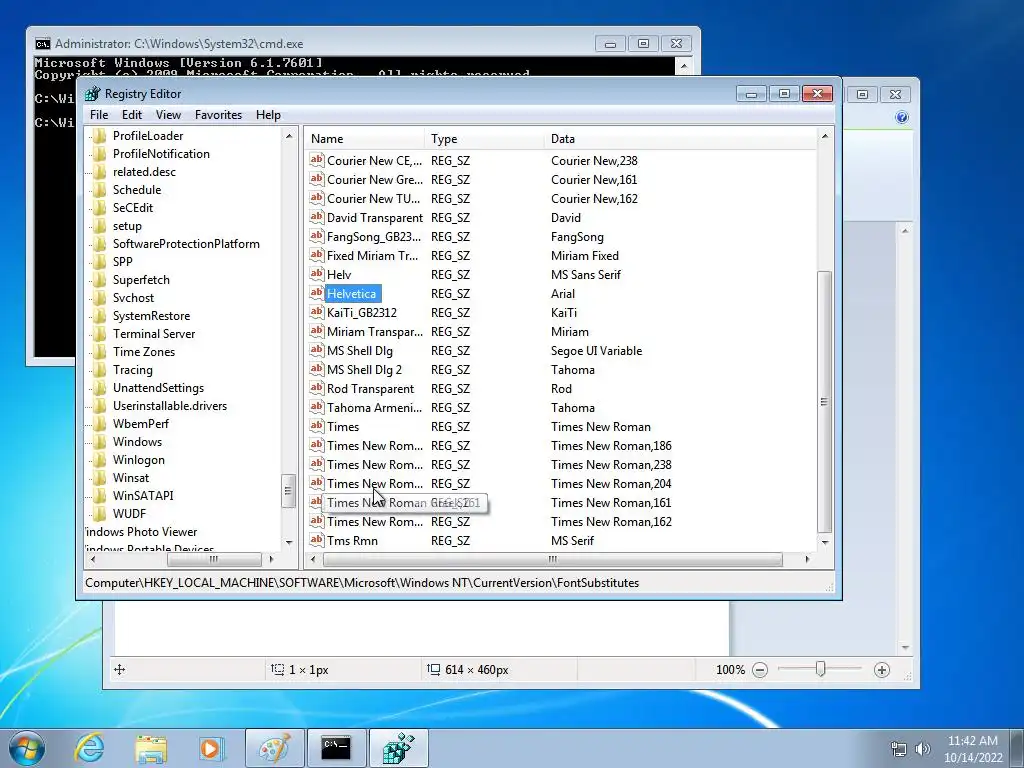Click the Registry Editor title bar icon
Viewport: 1024px width, 768px height.
click(x=93, y=93)
